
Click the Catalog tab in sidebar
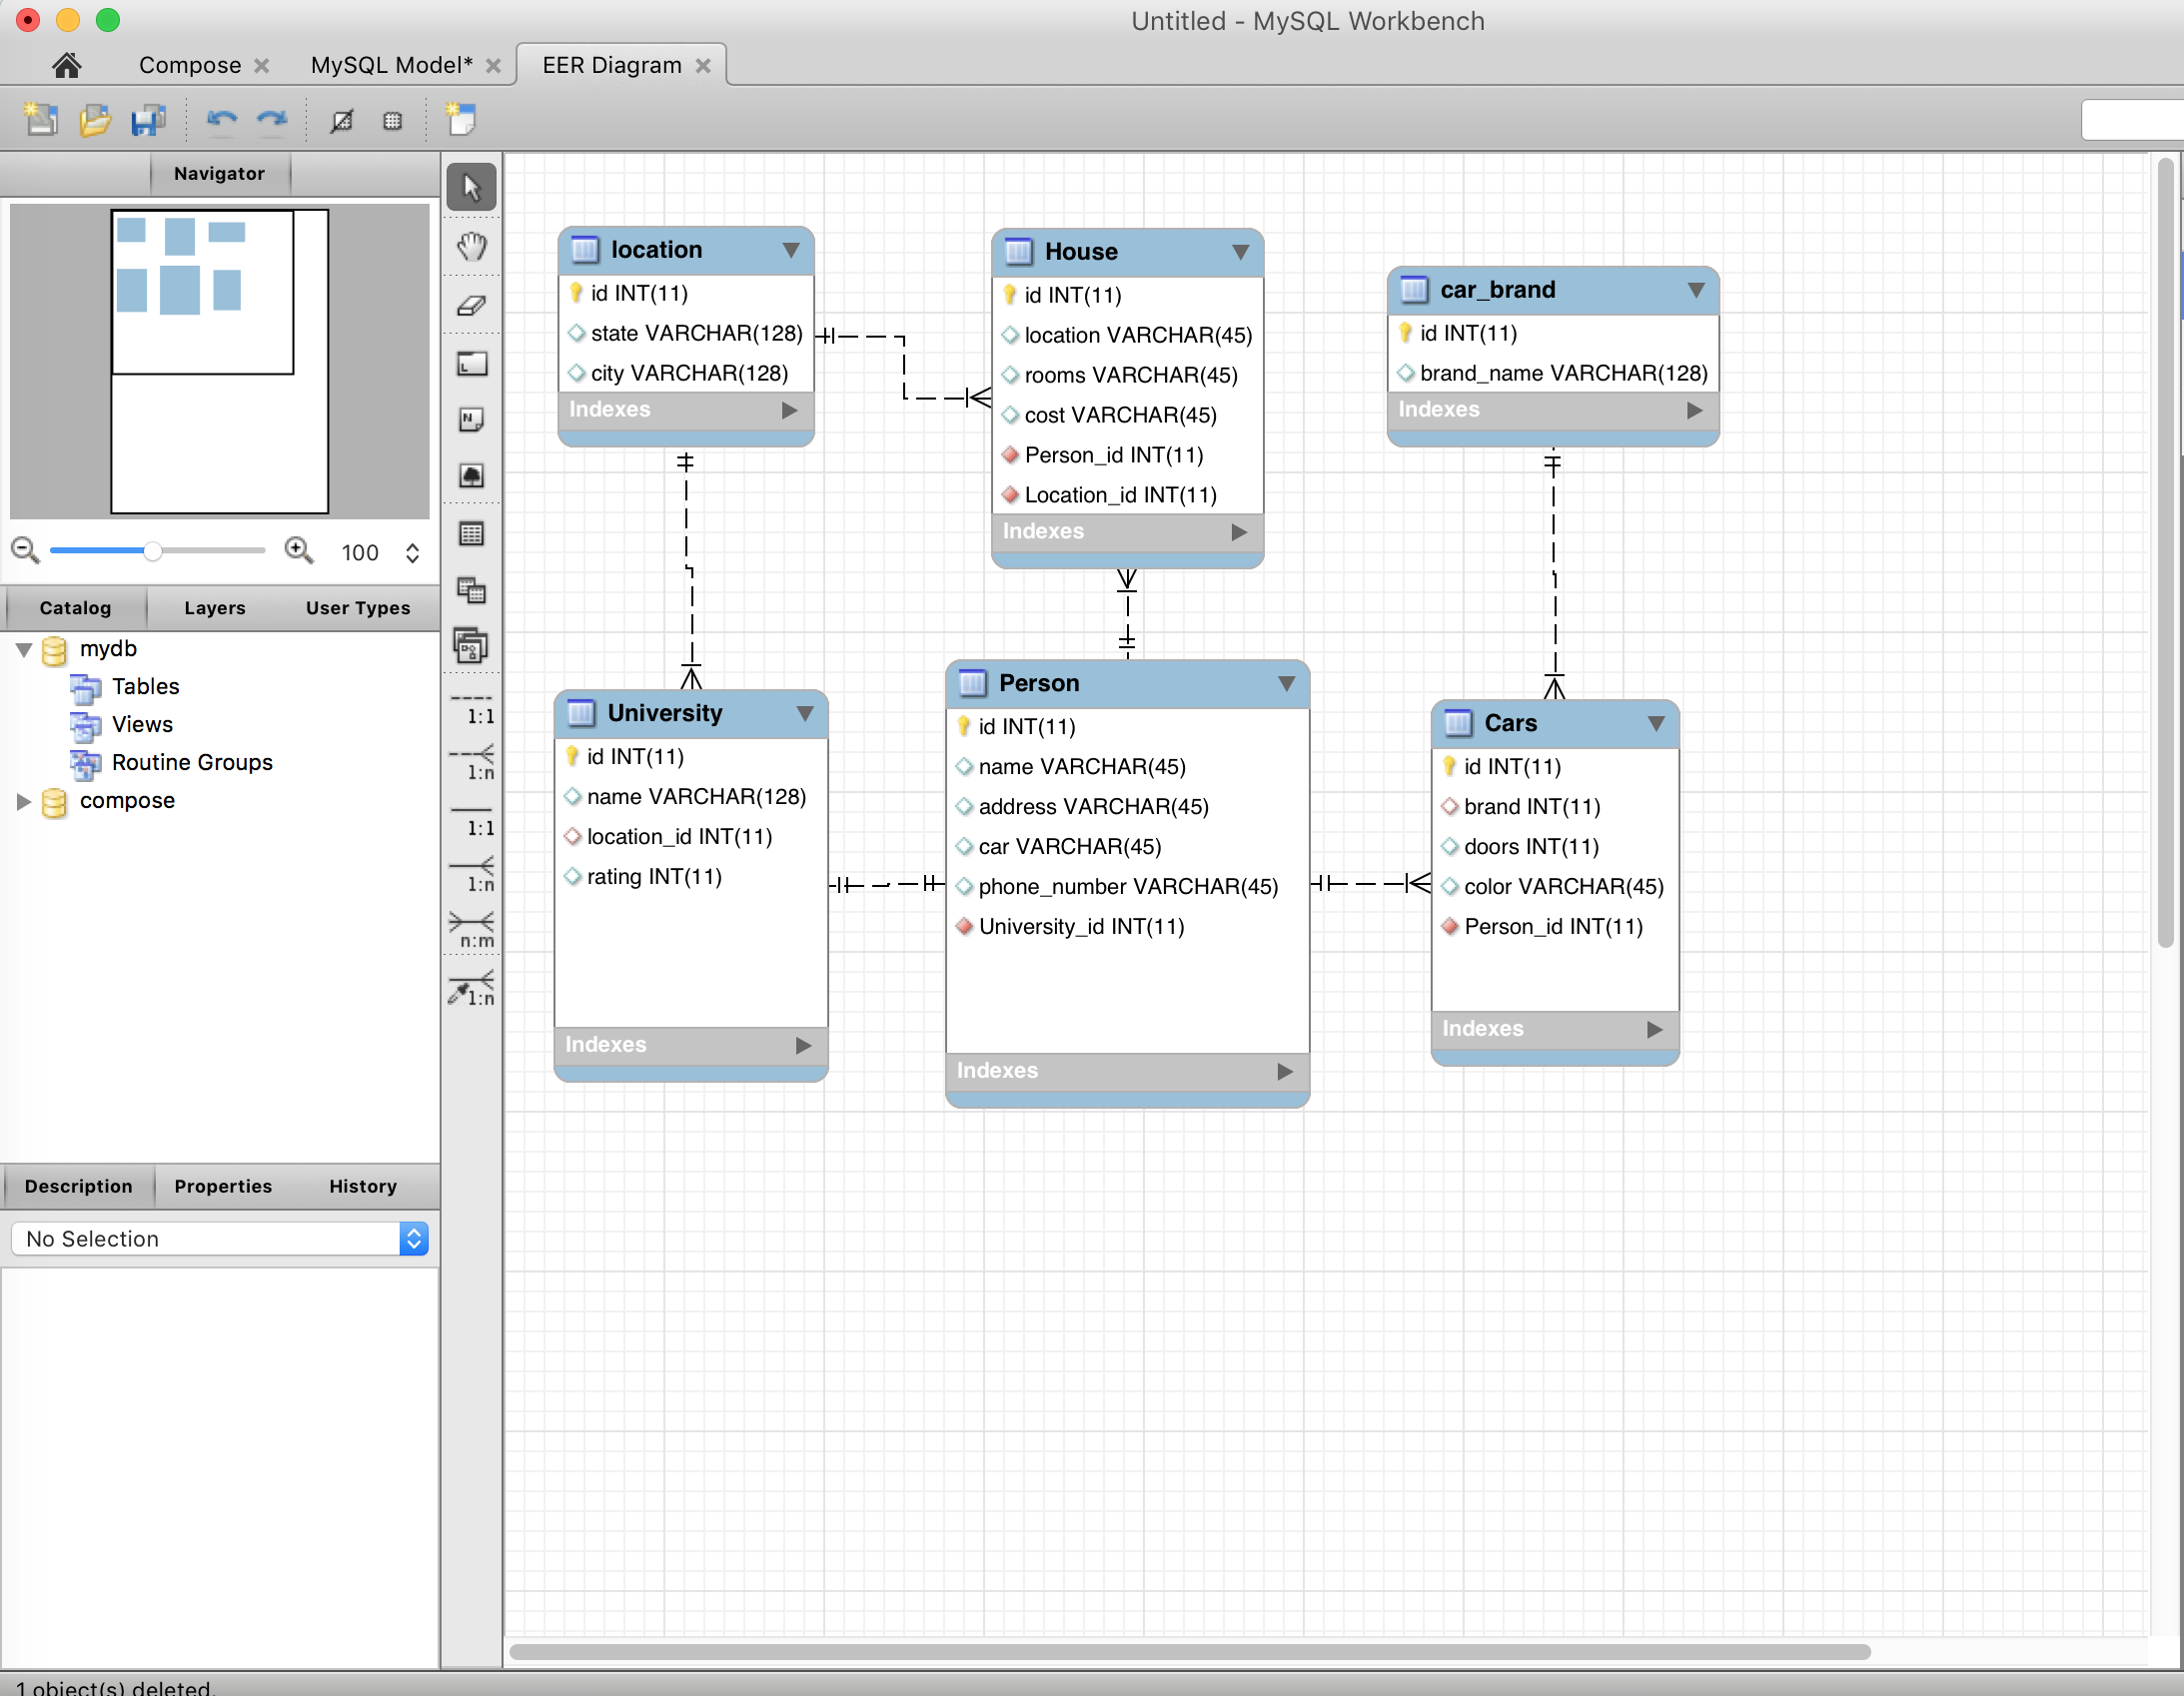coord(73,608)
